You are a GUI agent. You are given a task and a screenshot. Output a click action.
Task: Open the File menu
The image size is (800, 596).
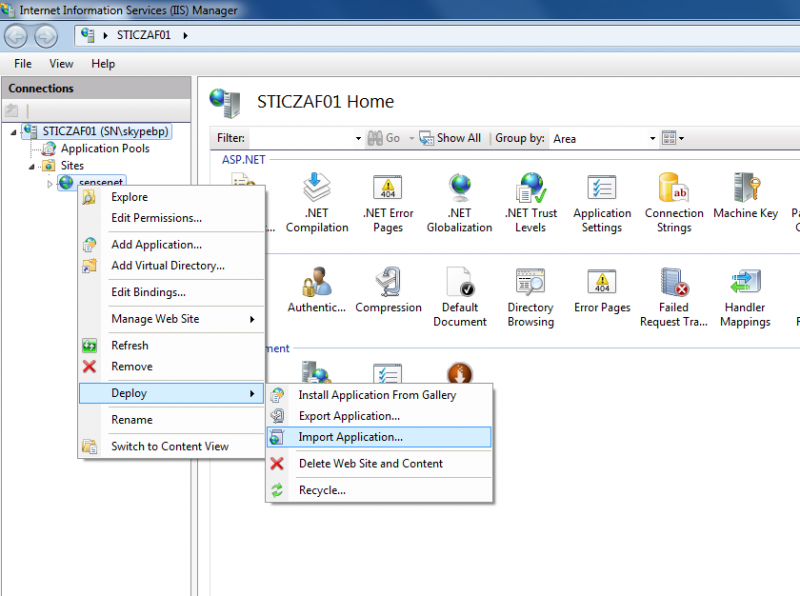tap(23, 64)
